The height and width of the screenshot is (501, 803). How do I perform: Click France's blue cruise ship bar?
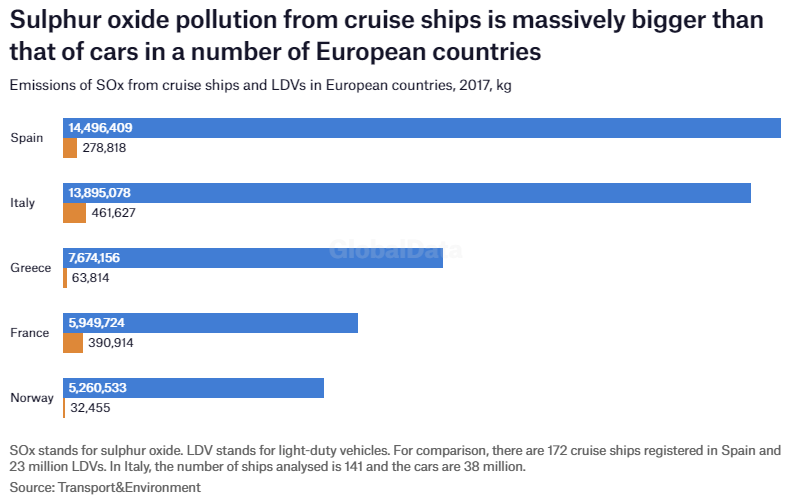[x=210, y=323]
